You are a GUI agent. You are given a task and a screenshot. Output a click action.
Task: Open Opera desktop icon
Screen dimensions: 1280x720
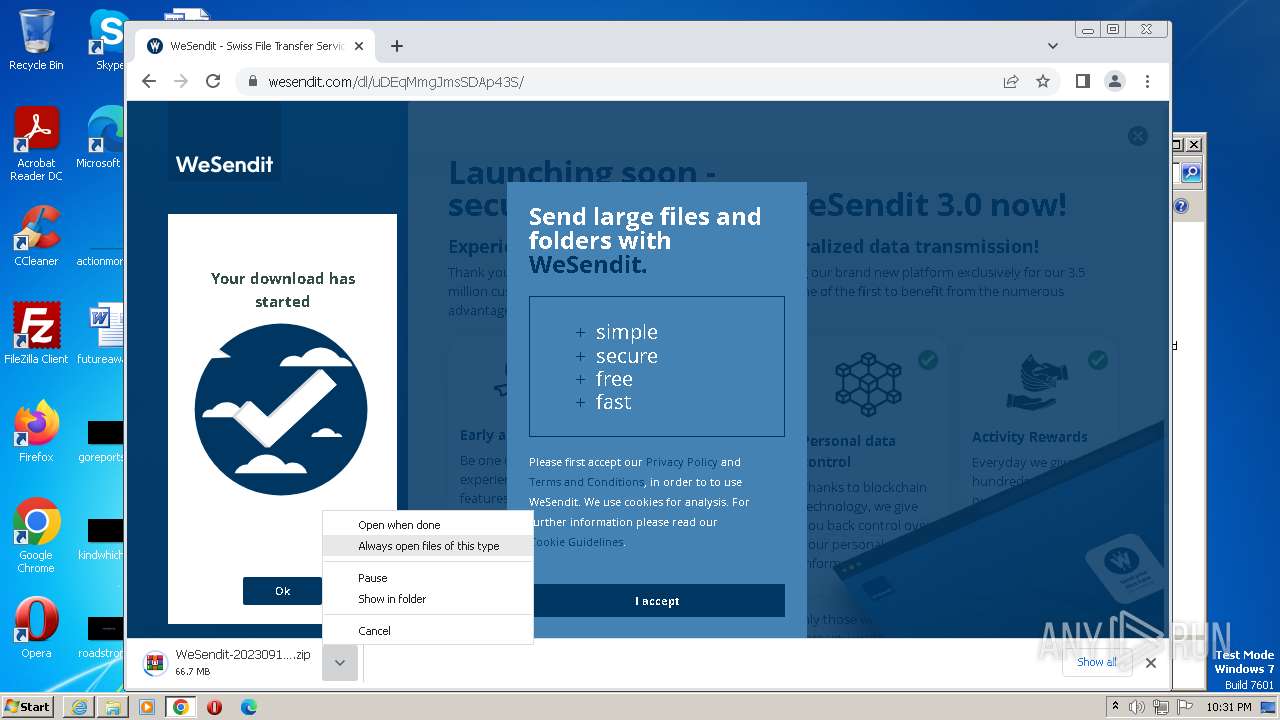point(36,627)
